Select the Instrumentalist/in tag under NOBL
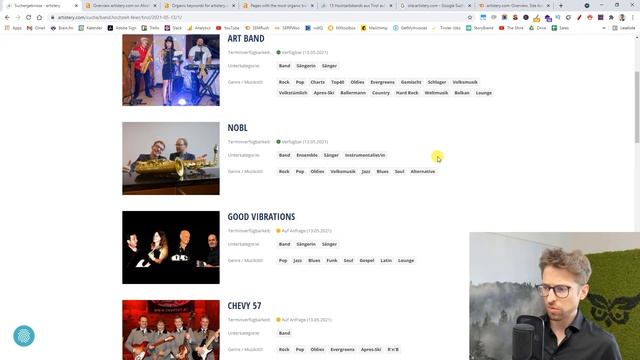640x360 pixels. pyautogui.click(x=365, y=155)
